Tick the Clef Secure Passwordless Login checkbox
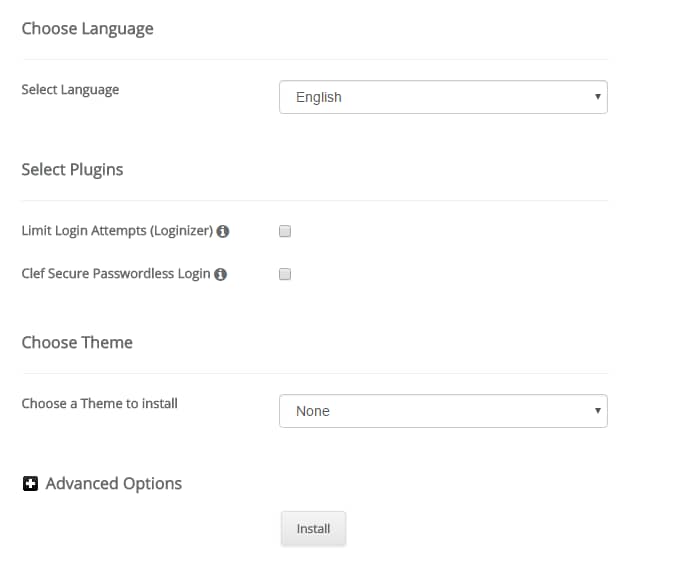686x564 pixels. tap(285, 274)
